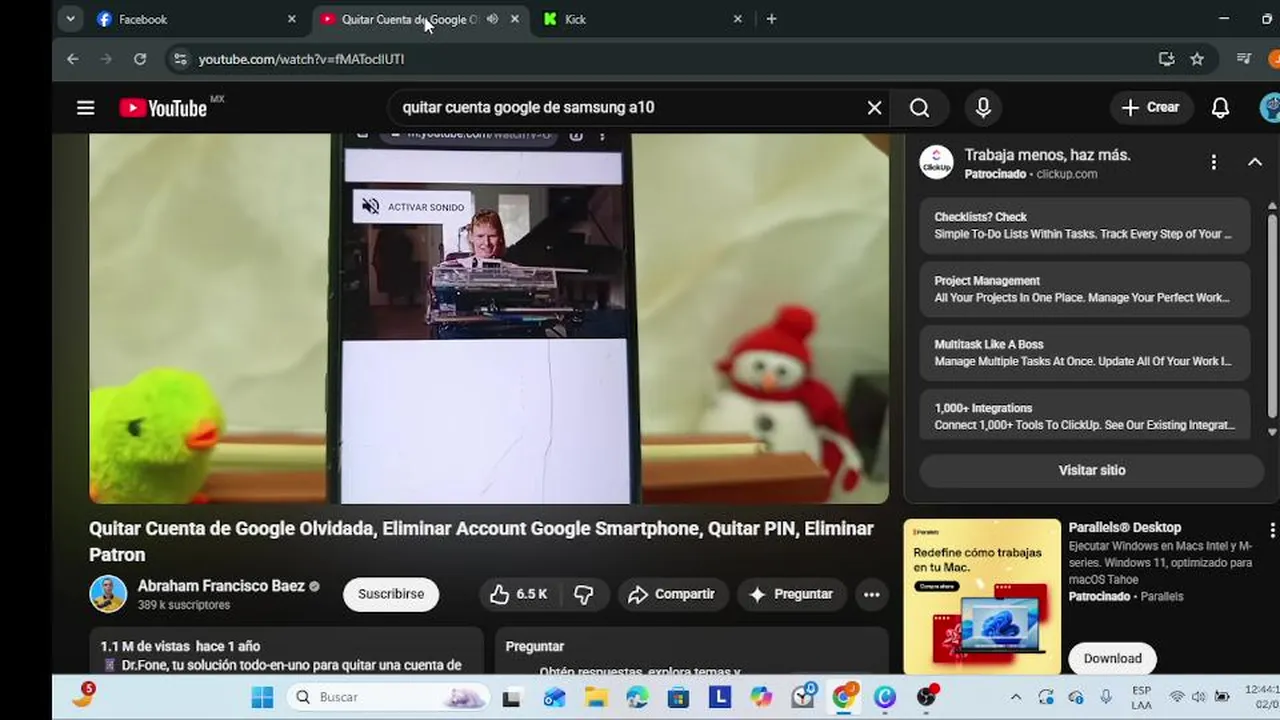Open Wi-Fi network settings in tray
This screenshot has width=1280, height=720.
(x=1177, y=697)
